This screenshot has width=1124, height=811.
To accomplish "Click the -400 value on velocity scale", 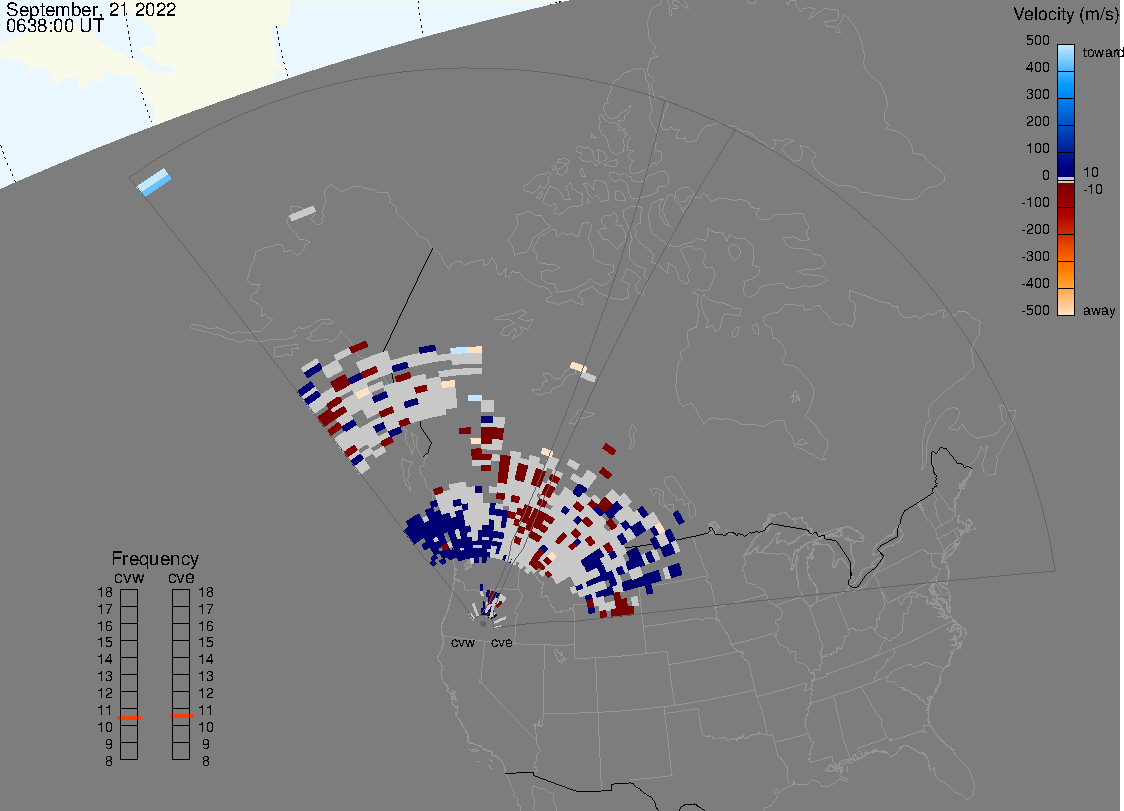I will [1035, 283].
